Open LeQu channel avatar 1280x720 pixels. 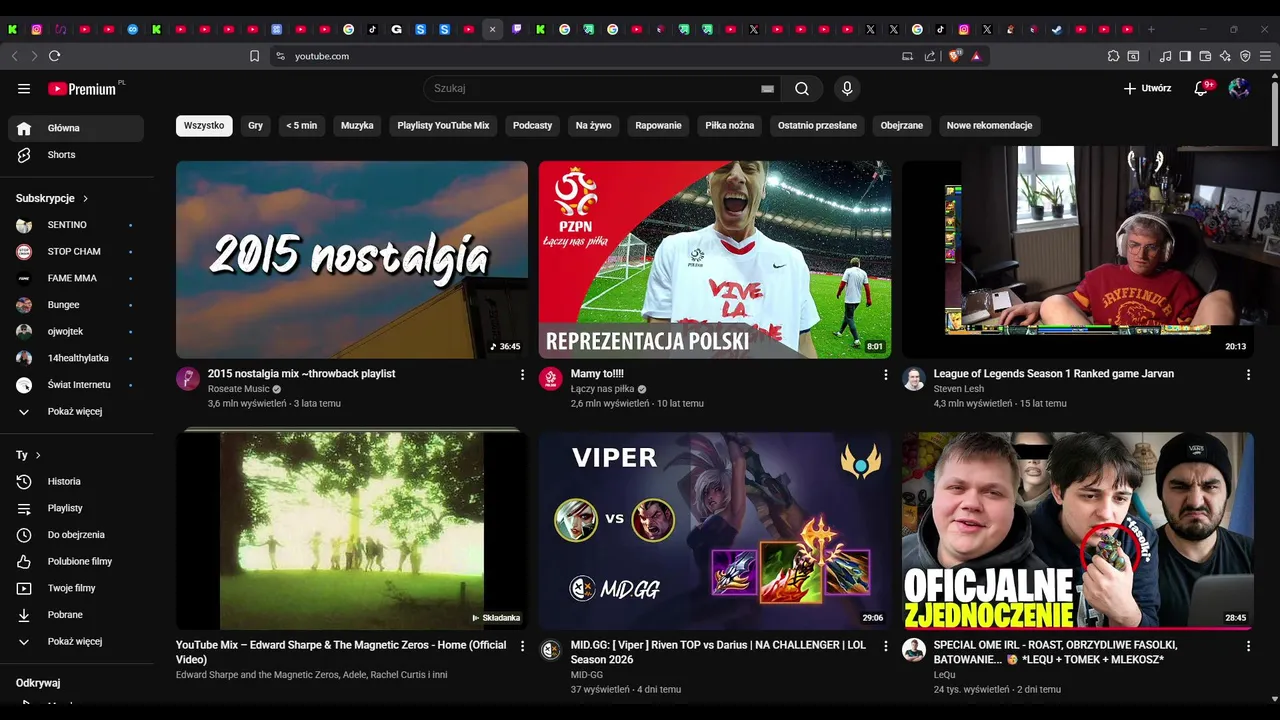pyautogui.click(x=914, y=650)
